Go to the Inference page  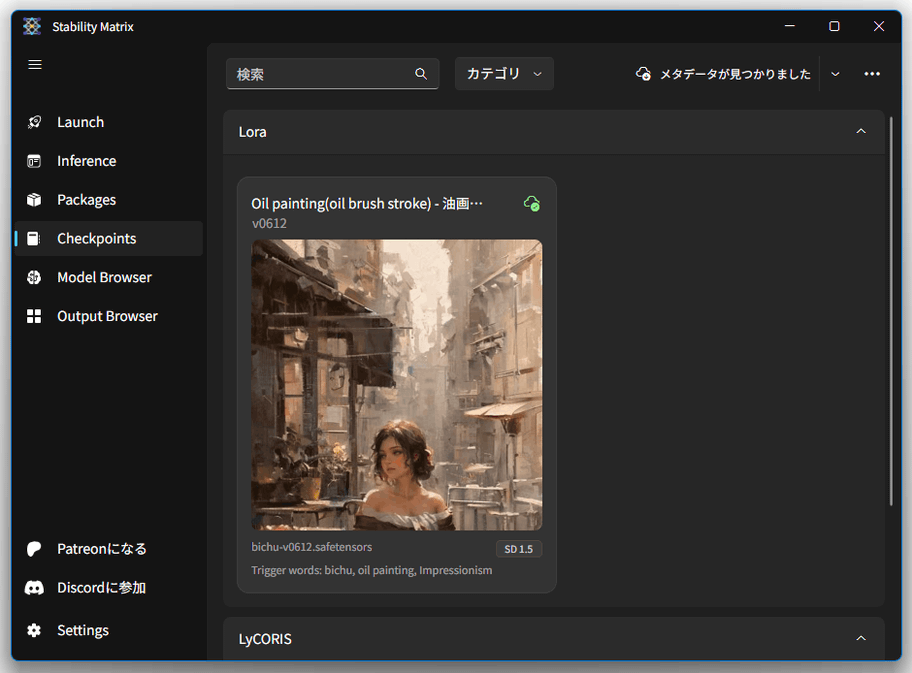(109, 161)
